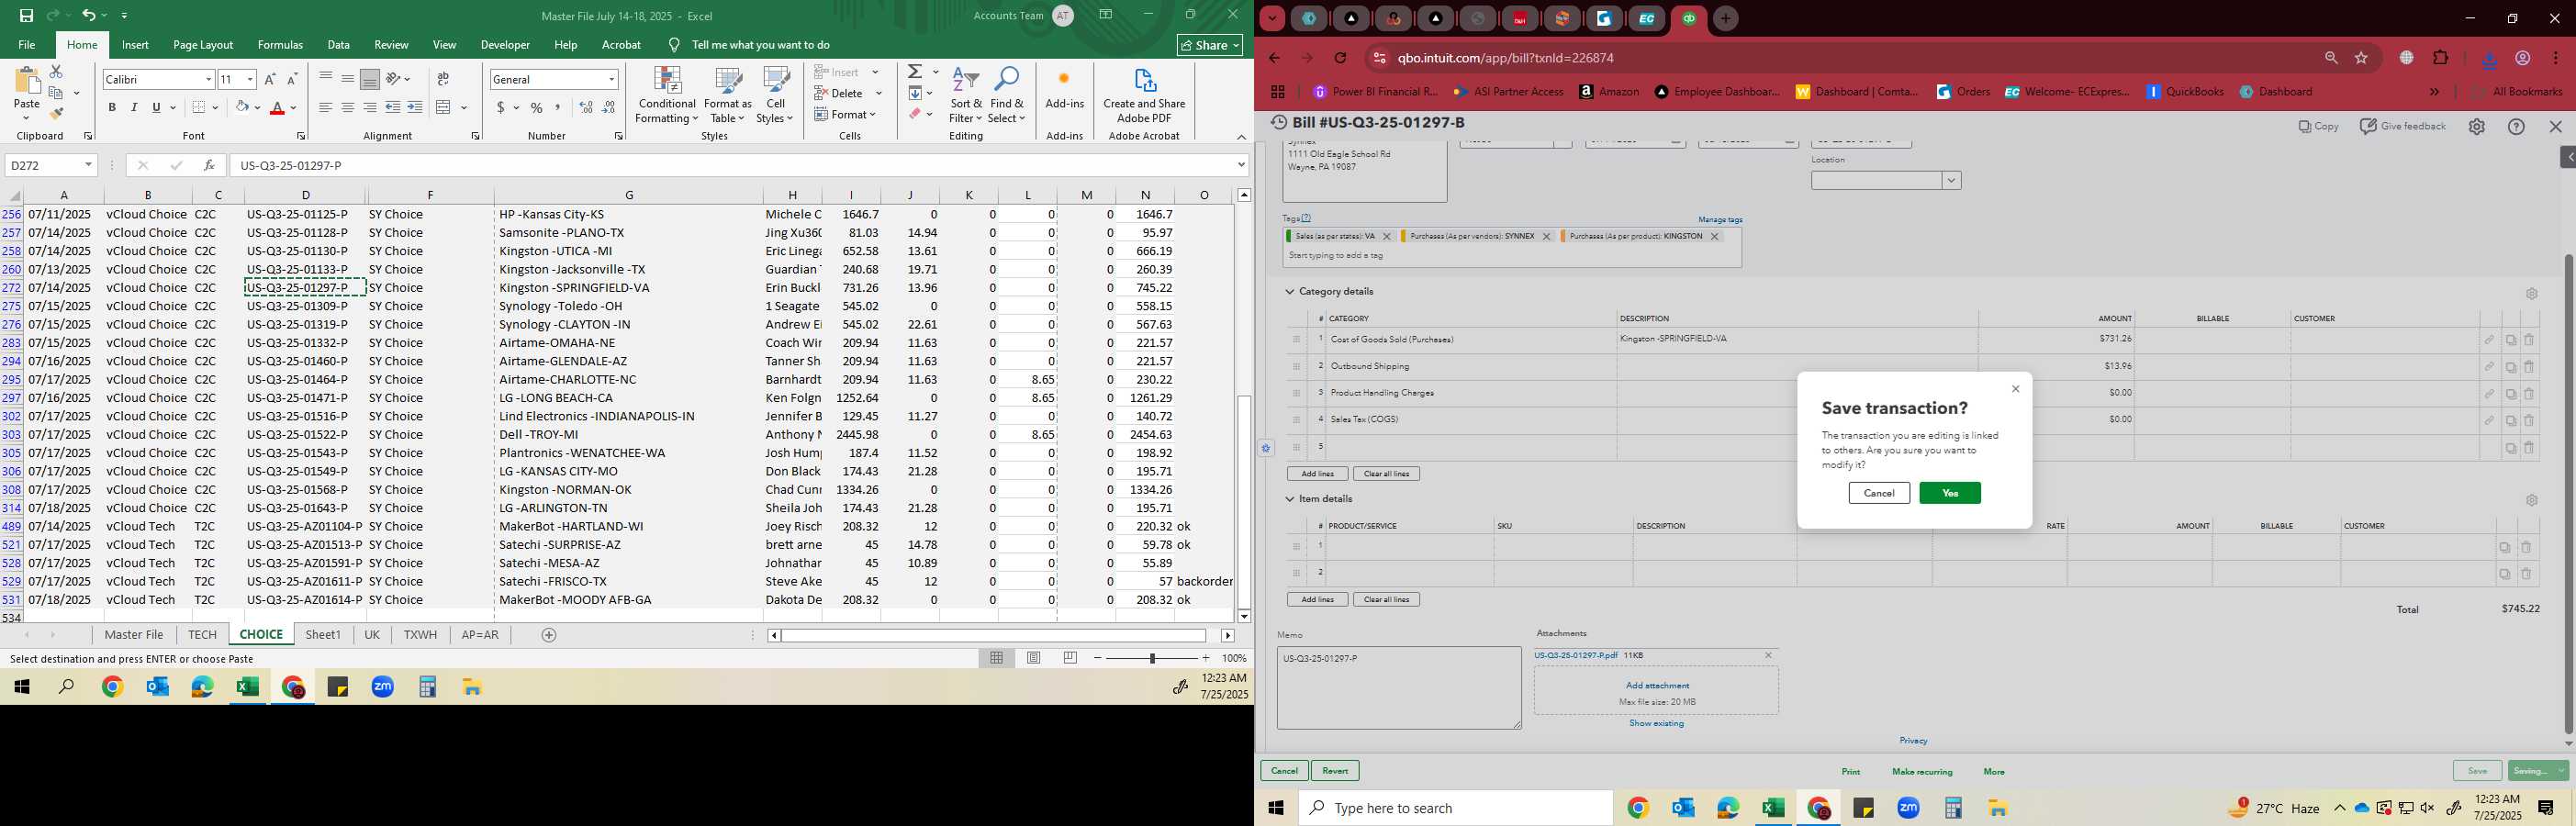Click the Undo arrow in Excel
This screenshot has width=2576, height=826.
(89, 15)
